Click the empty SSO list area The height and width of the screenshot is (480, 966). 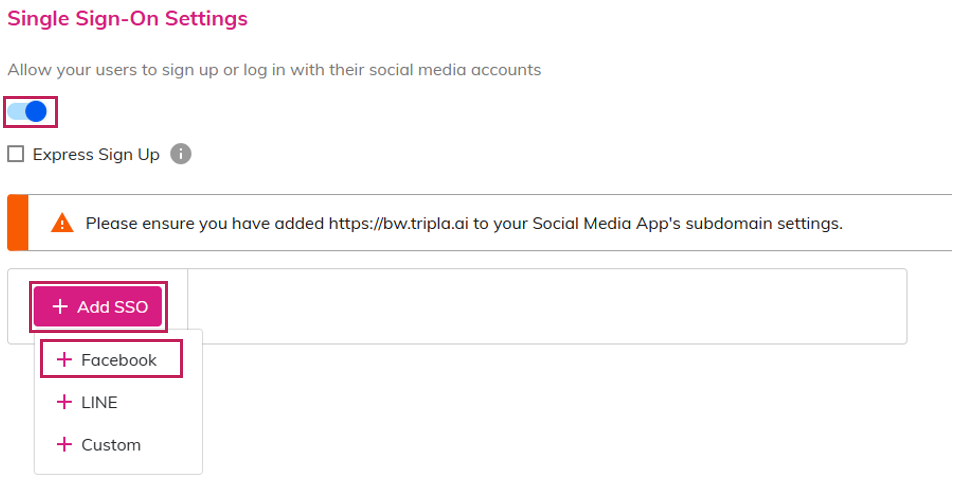545,306
